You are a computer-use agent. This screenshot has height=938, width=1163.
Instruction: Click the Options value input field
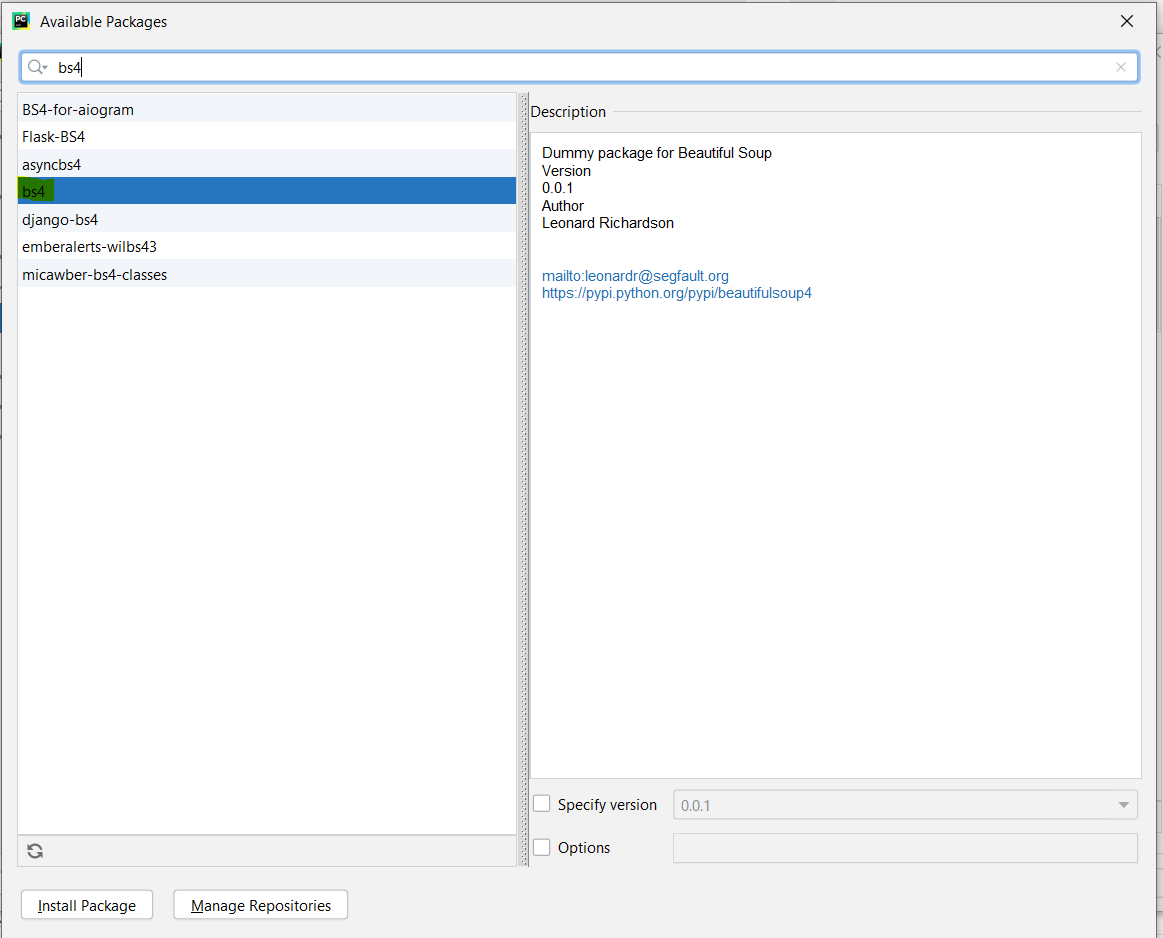(x=905, y=847)
